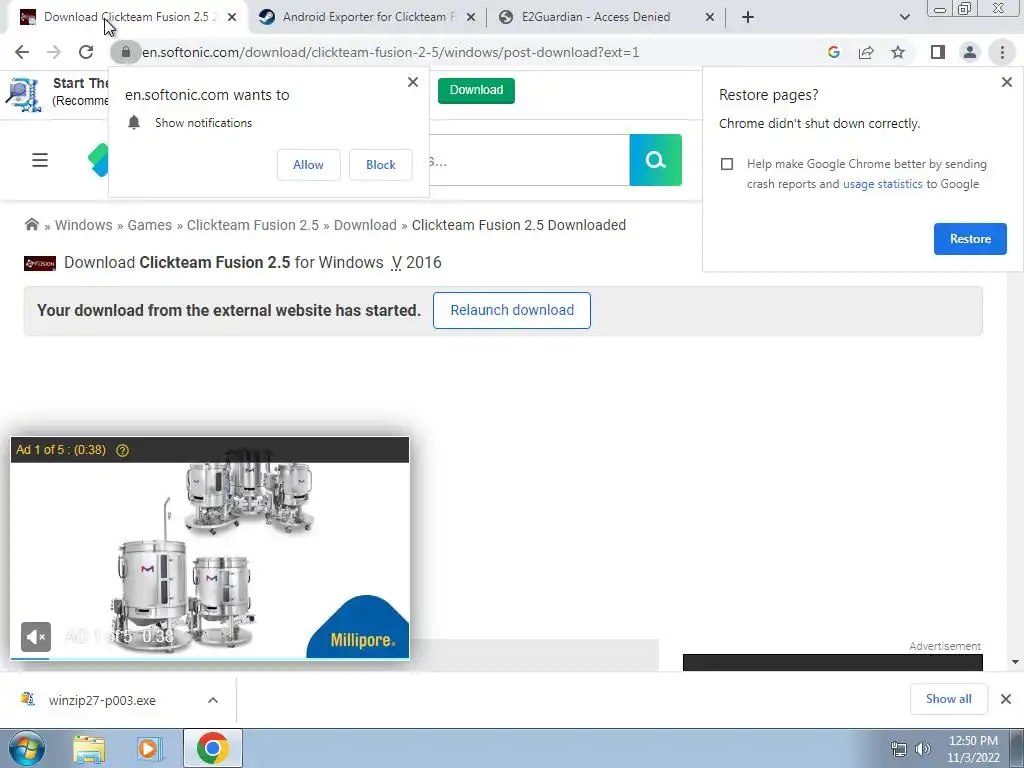This screenshot has height=768, width=1024.
Task: Open the usage statistics link
Action: (x=882, y=184)
